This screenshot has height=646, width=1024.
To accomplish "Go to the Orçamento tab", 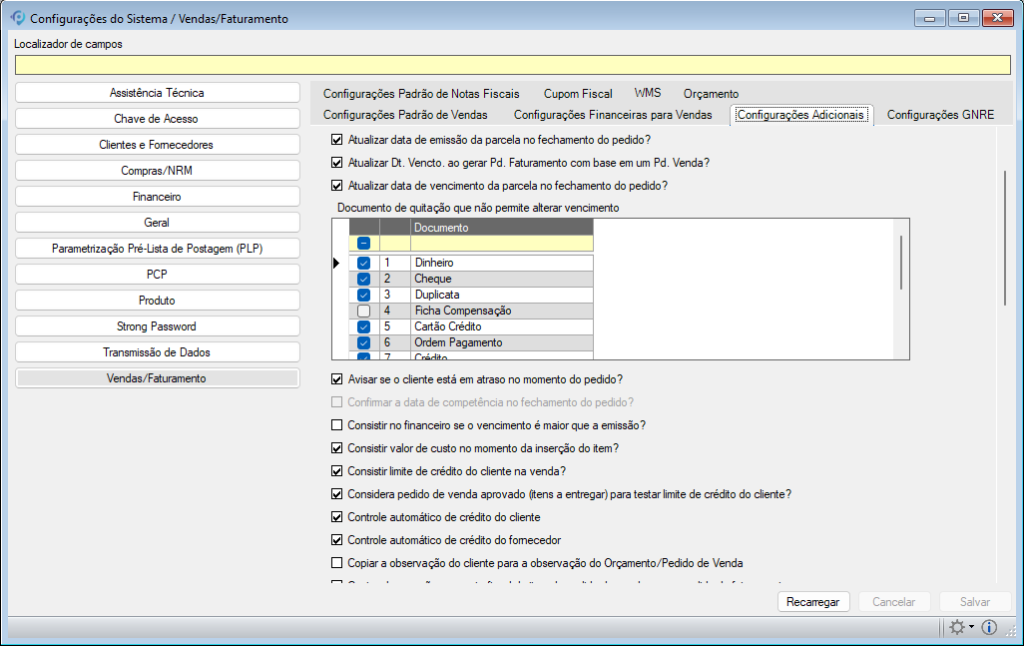I will 711,94.
